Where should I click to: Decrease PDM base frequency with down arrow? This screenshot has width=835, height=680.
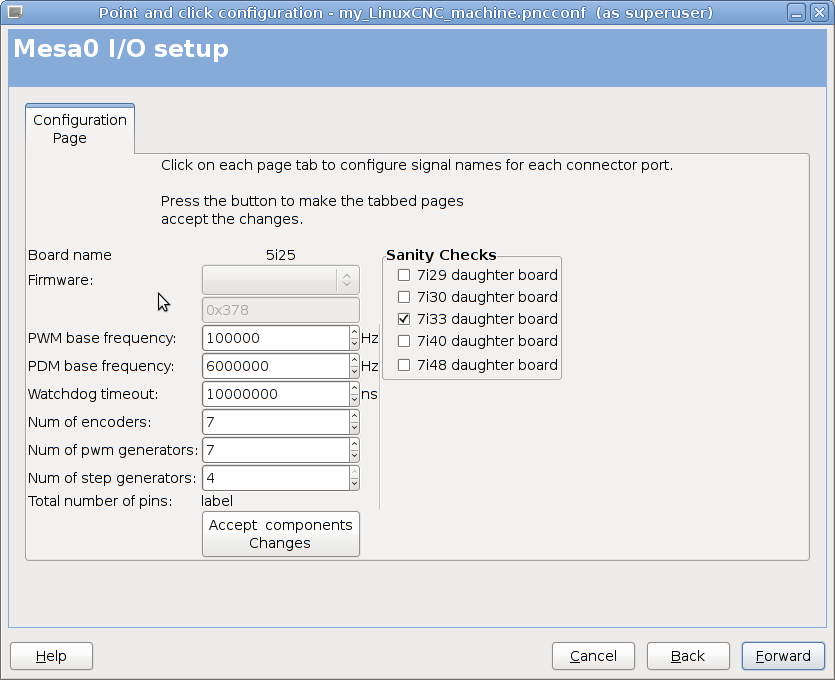(x=355, y=372)
